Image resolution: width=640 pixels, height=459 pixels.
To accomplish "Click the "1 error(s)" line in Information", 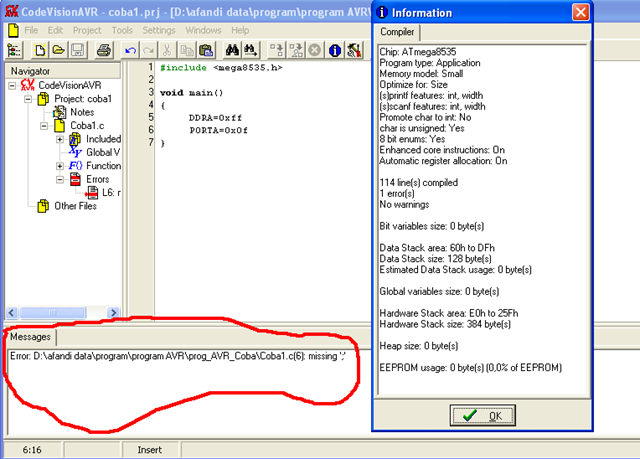I will pyautogui.click(x=397, y=193).
